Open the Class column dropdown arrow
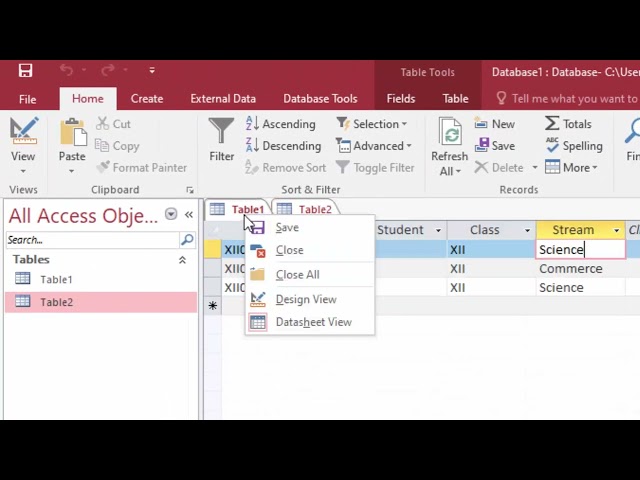This screenshot has width=640, height=480. coord(527,230)
